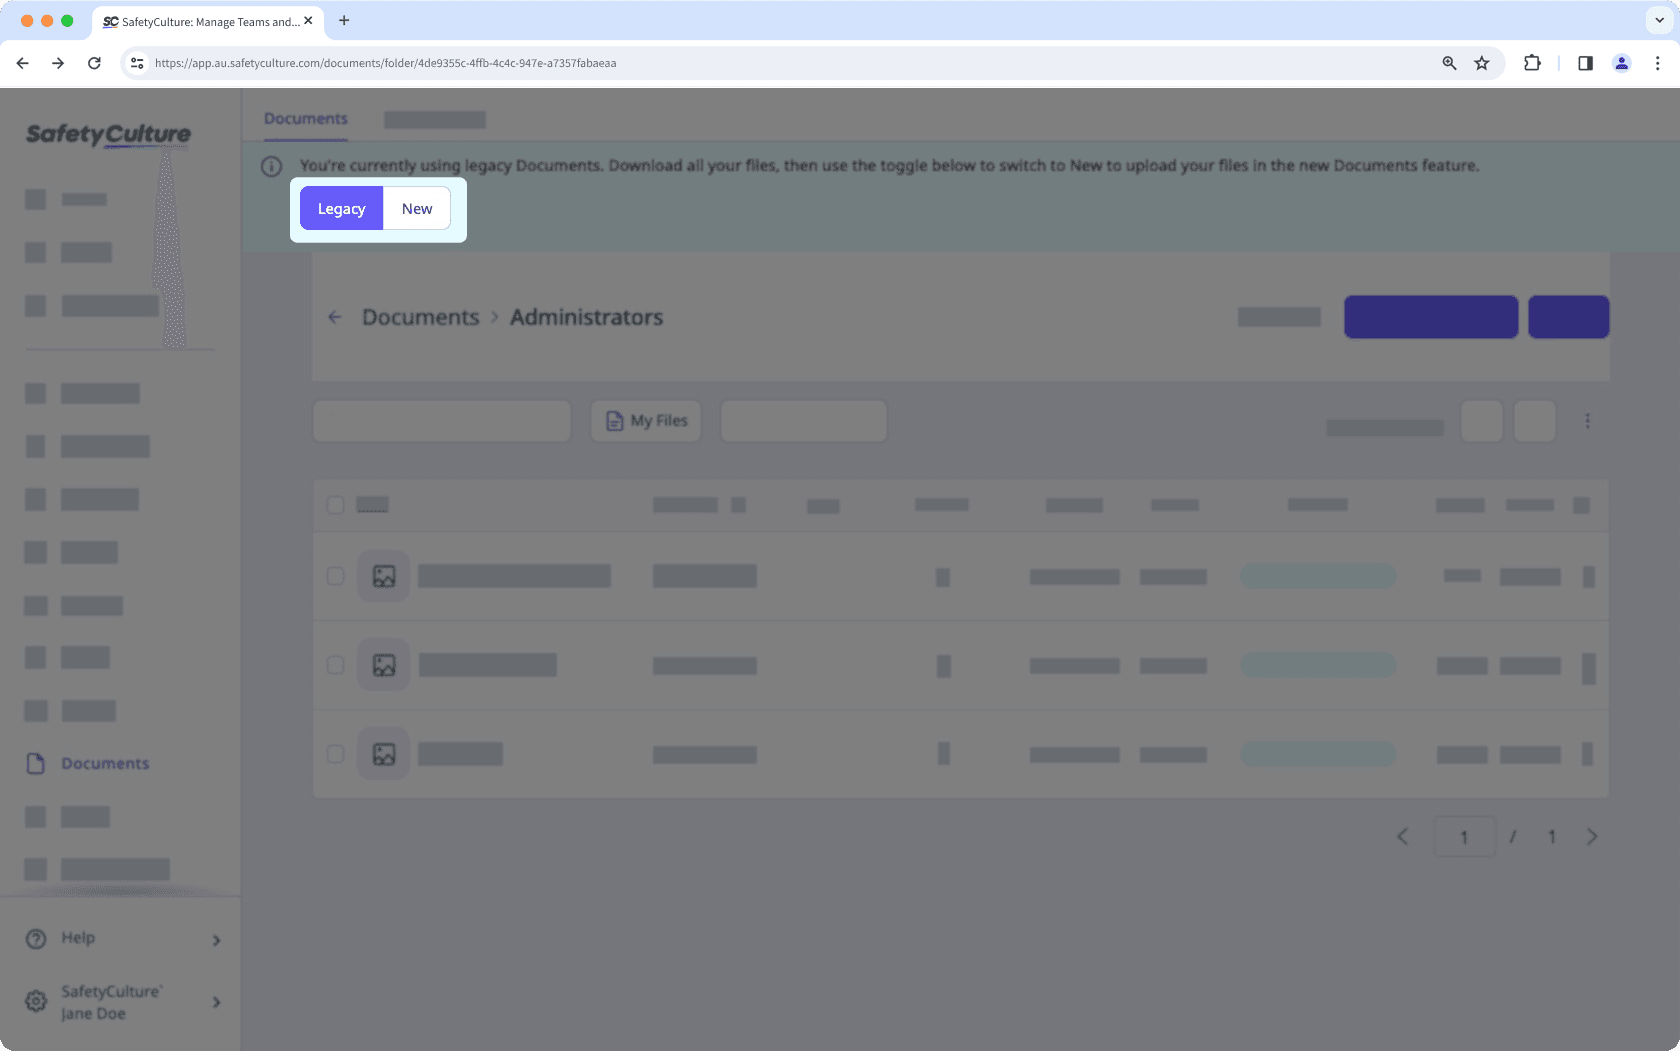The width and height of the screenshot is (1680, 1051).
Task: Click the settings gear icon beside Jane Doe
Action: point(36,1002)
